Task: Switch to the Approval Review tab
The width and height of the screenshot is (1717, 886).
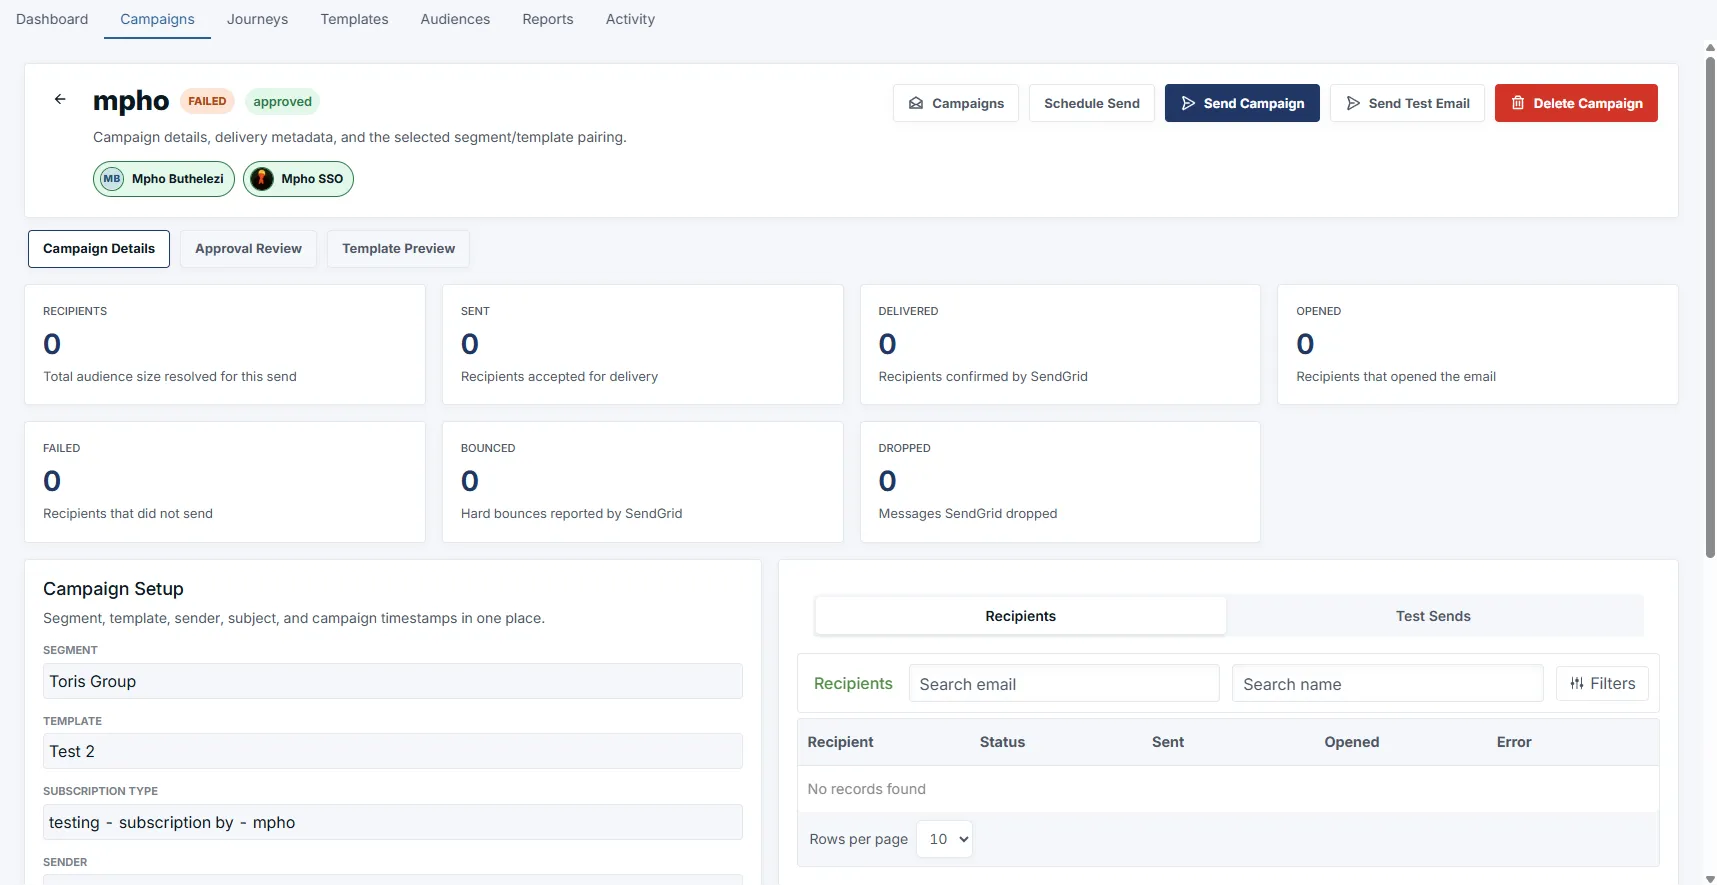Action: (x=248, y=249)
